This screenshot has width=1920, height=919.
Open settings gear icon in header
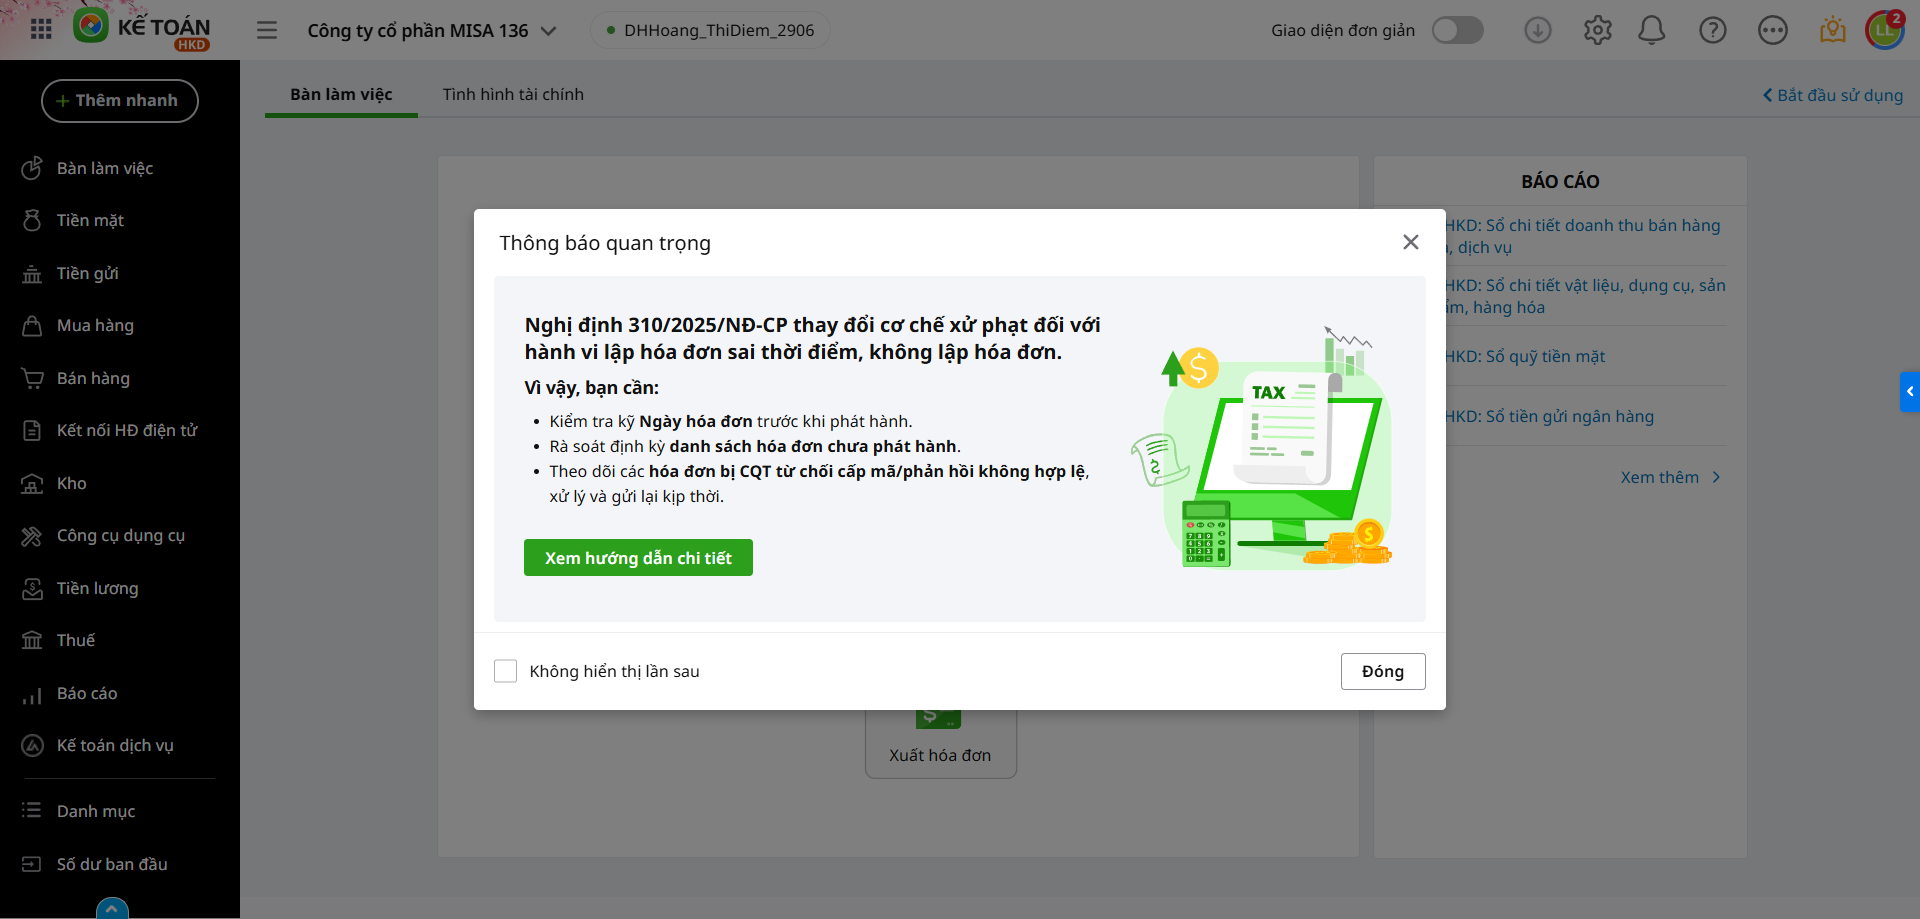(1597, 31)
